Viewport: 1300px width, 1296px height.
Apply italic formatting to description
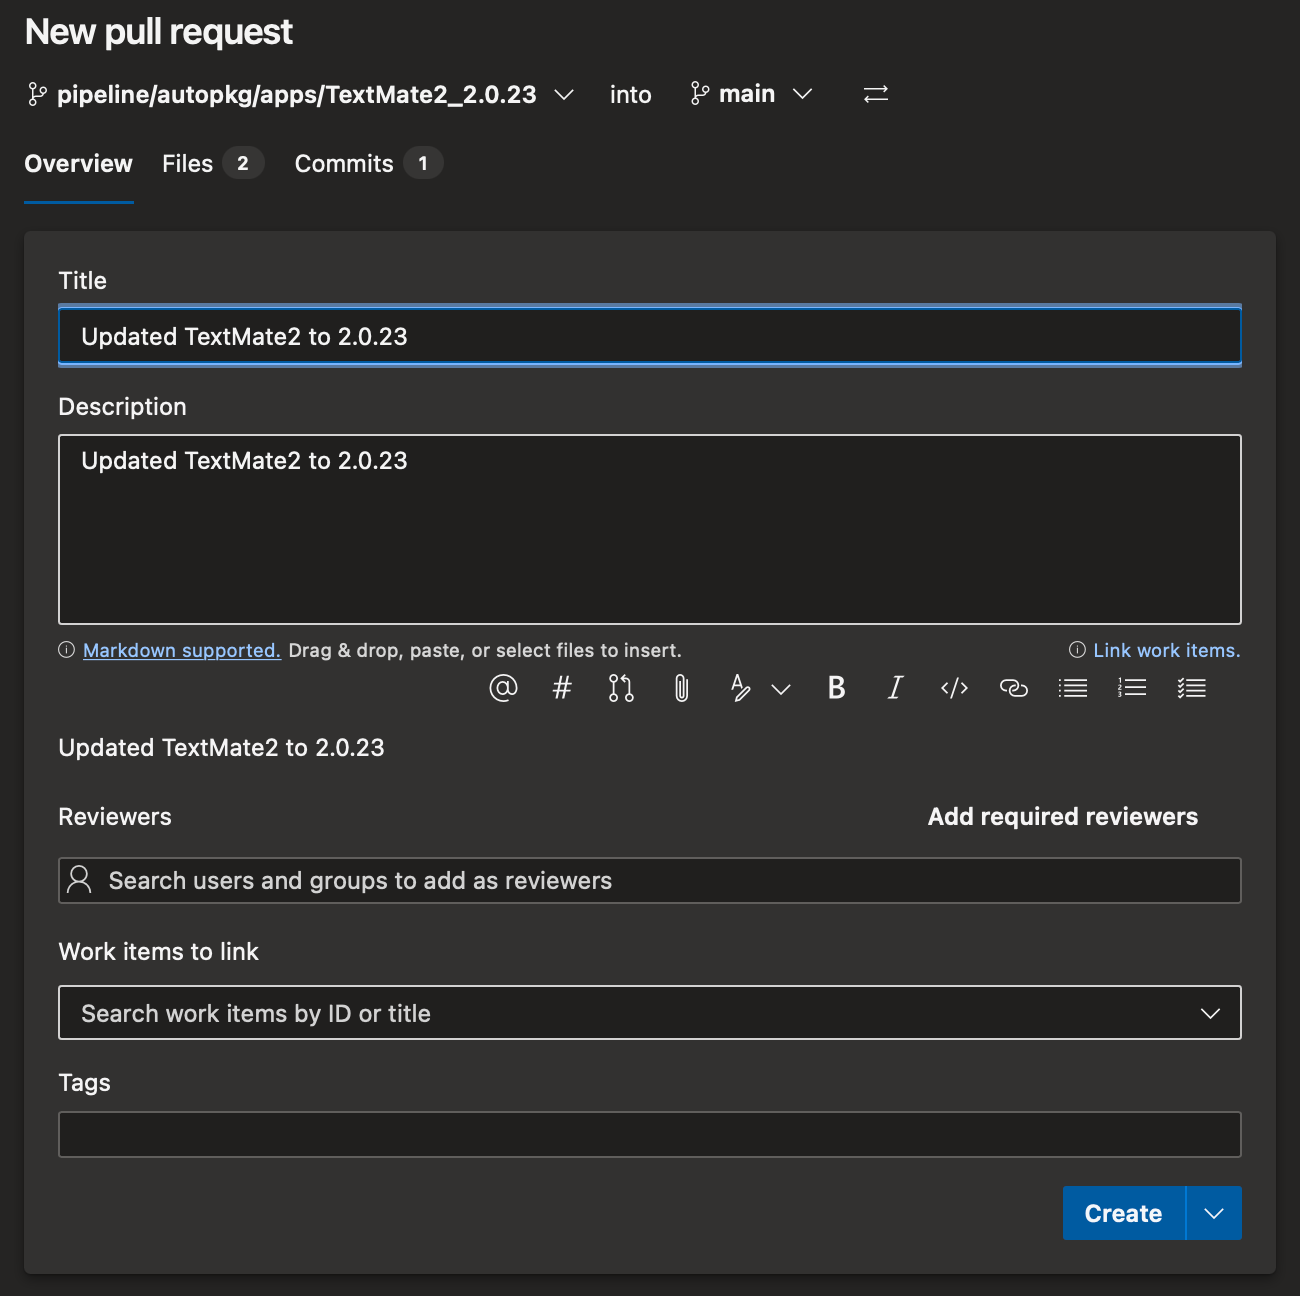[x=895, y=688]
